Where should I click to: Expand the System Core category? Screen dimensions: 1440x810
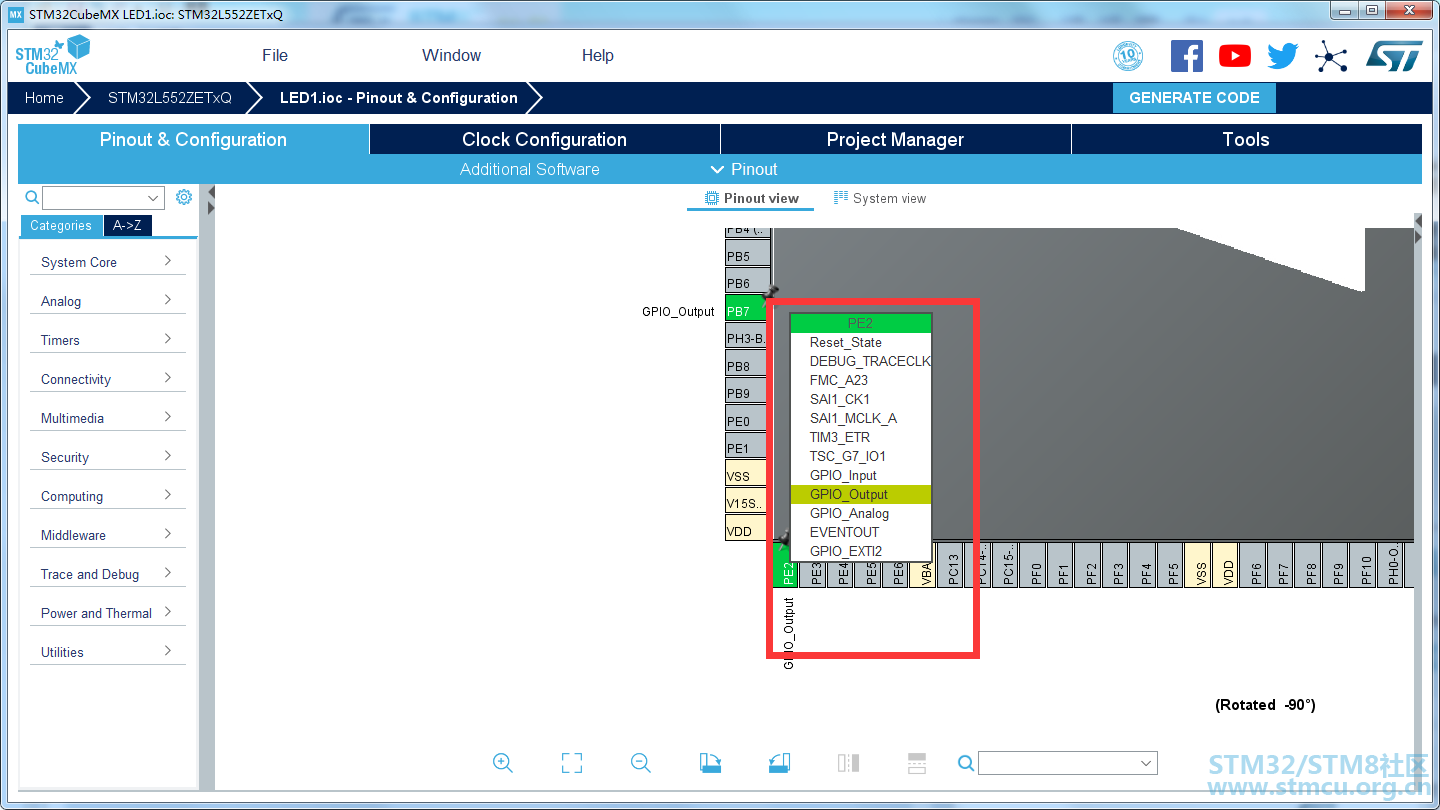pos(108,262)
